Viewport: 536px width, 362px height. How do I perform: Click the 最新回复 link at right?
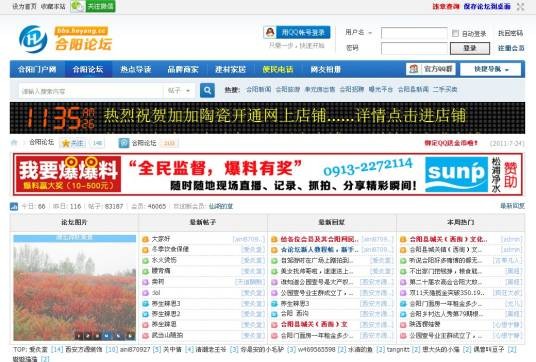click(512, 206)
